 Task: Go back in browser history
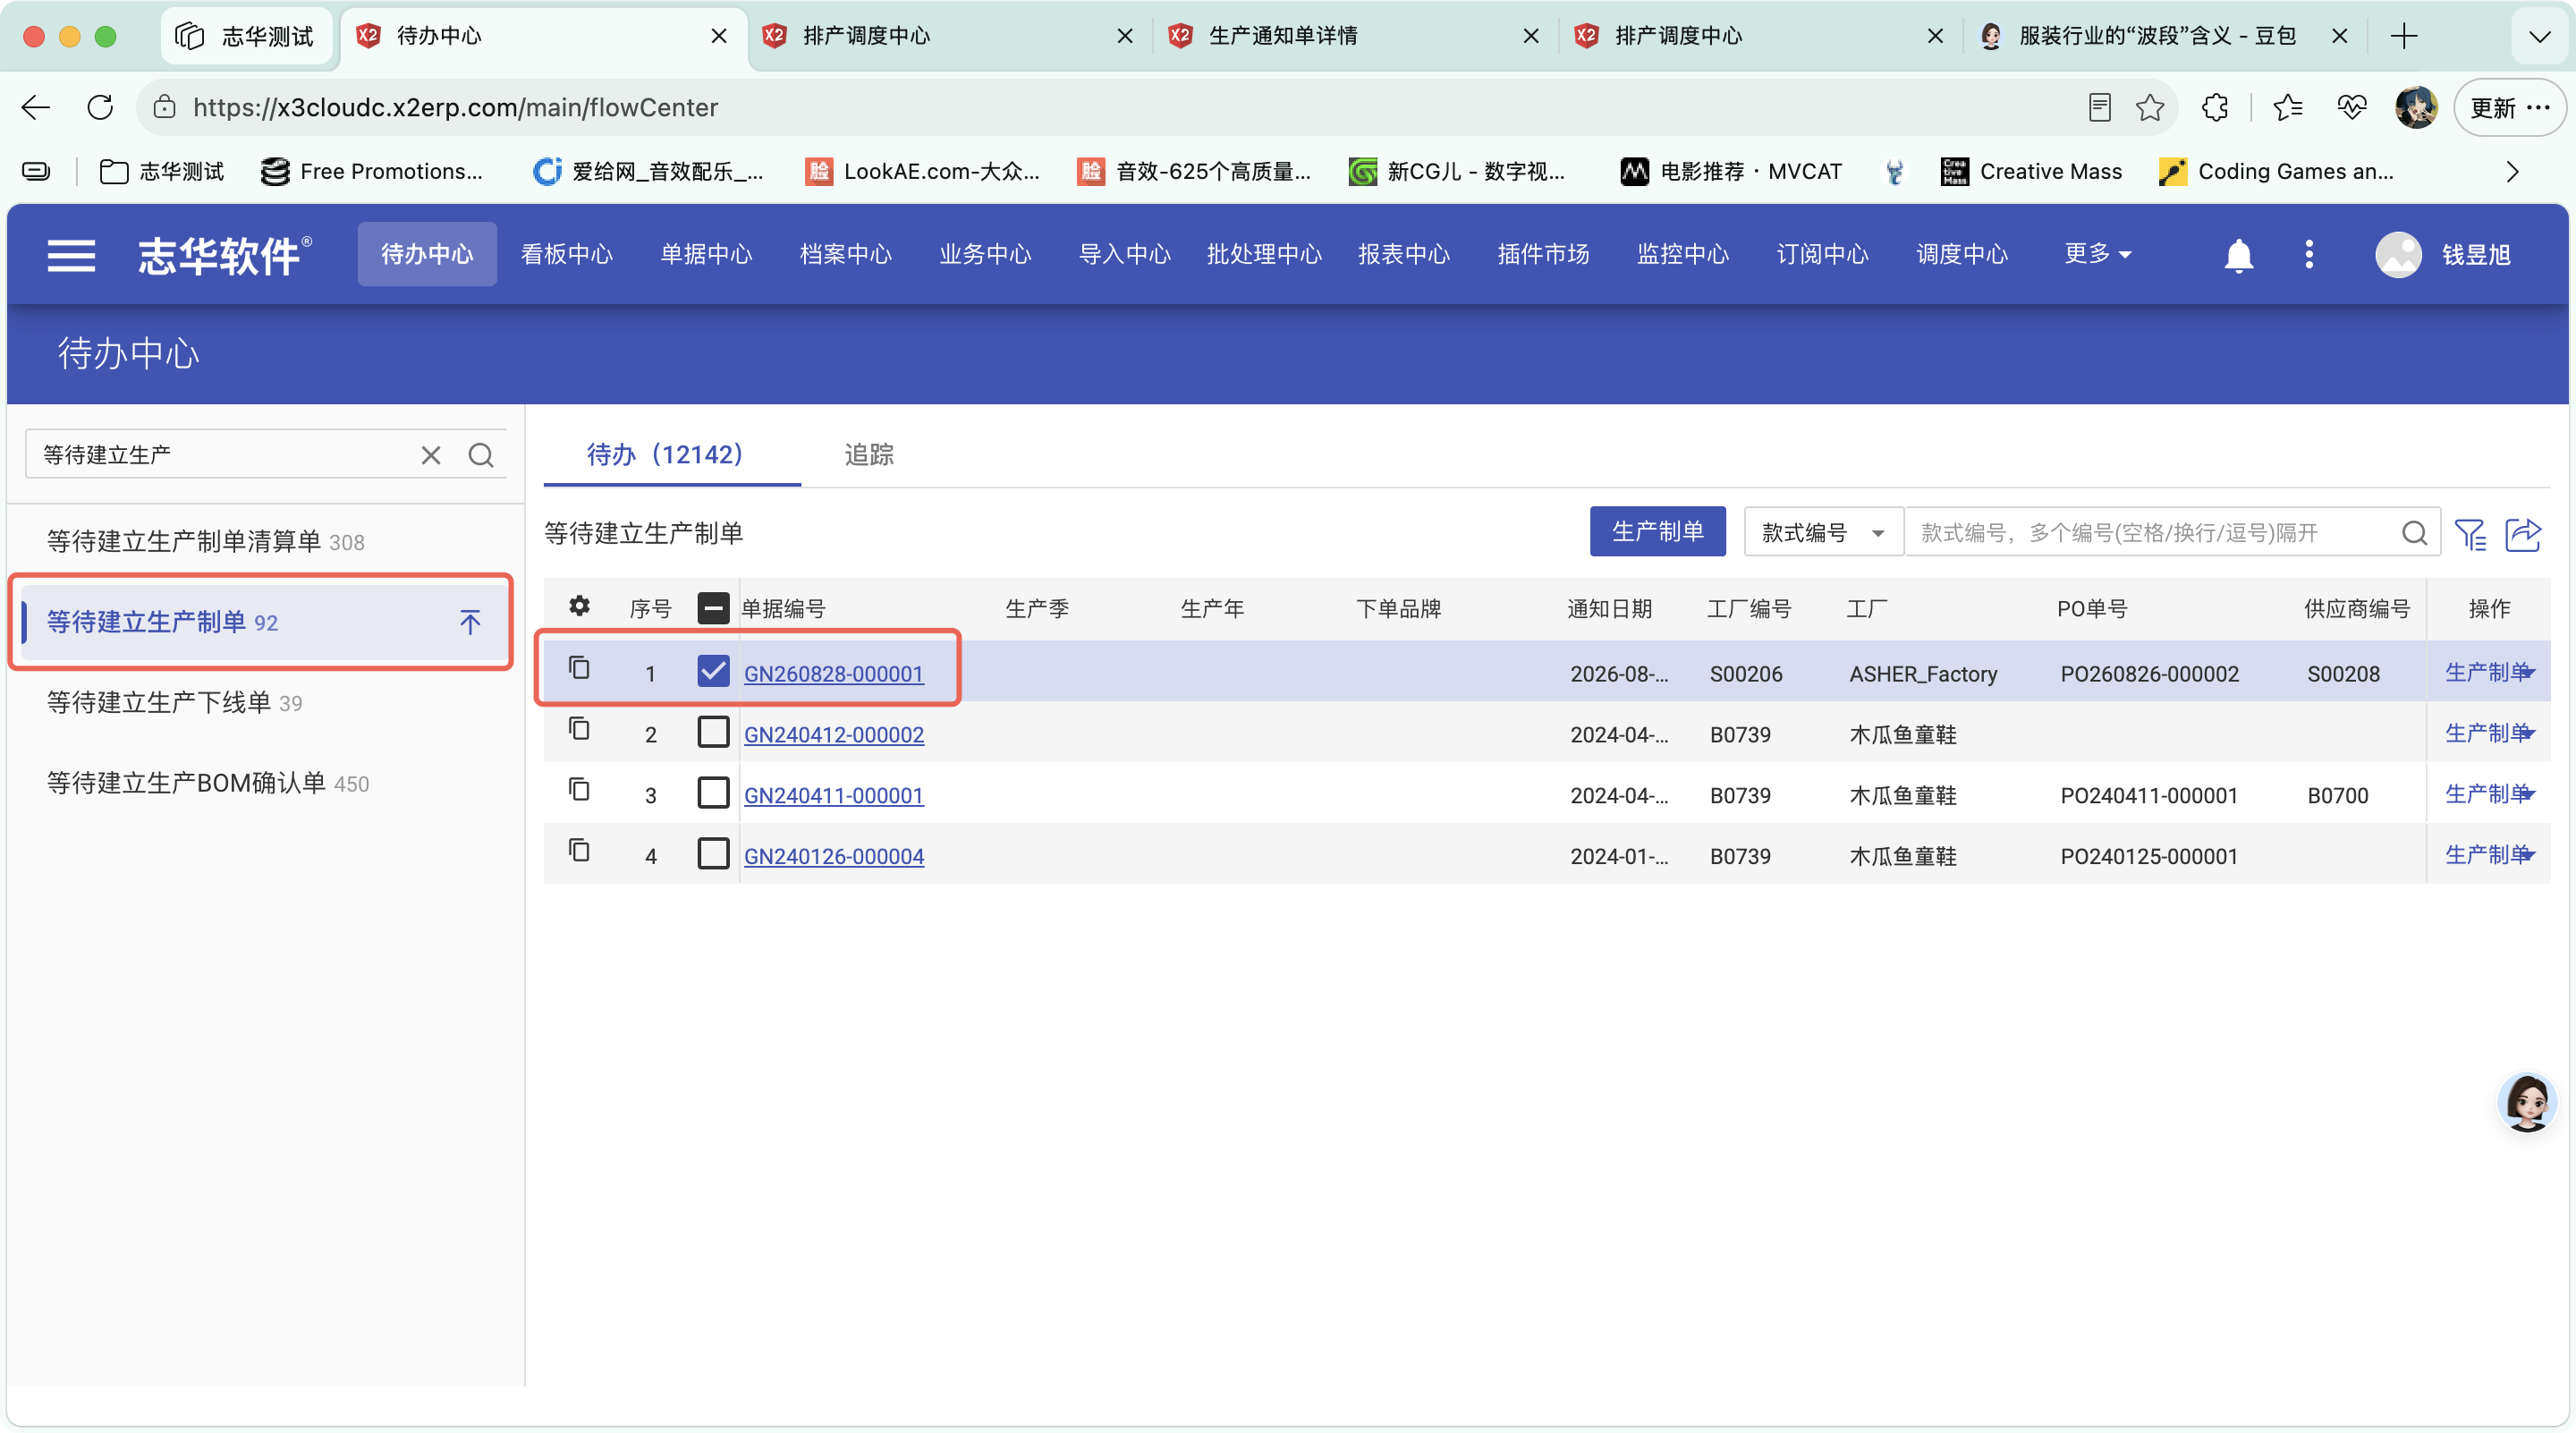(x=36, y=107)
